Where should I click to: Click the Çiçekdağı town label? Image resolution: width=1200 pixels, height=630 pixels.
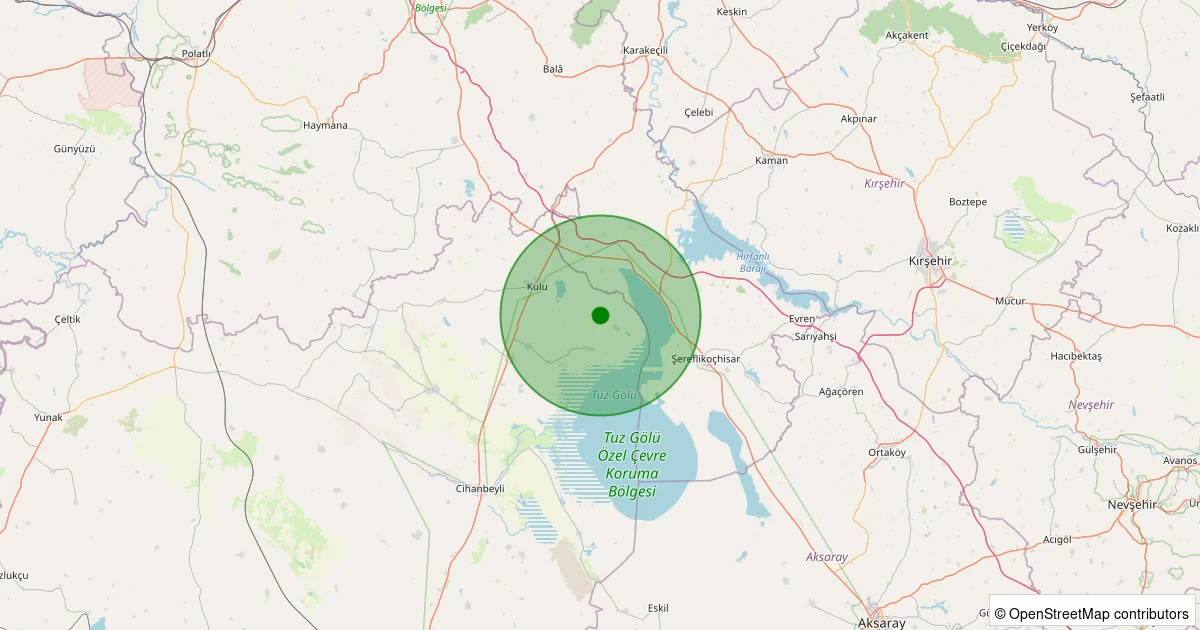pyautogui.click(x=1023, y=47)
